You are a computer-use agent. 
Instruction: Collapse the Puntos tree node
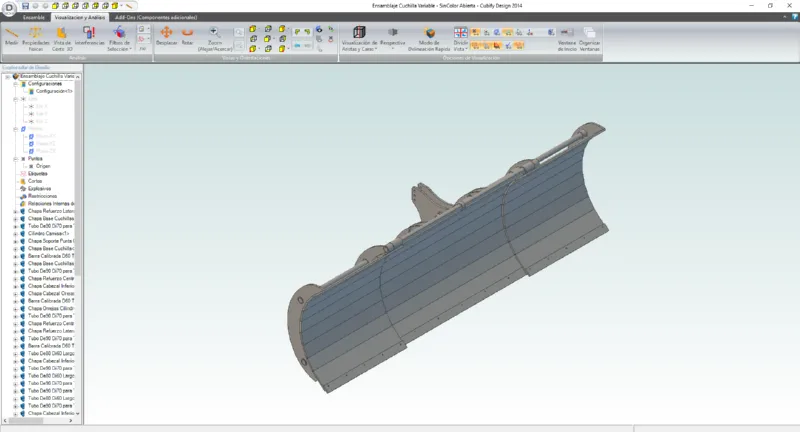point(15,158)
